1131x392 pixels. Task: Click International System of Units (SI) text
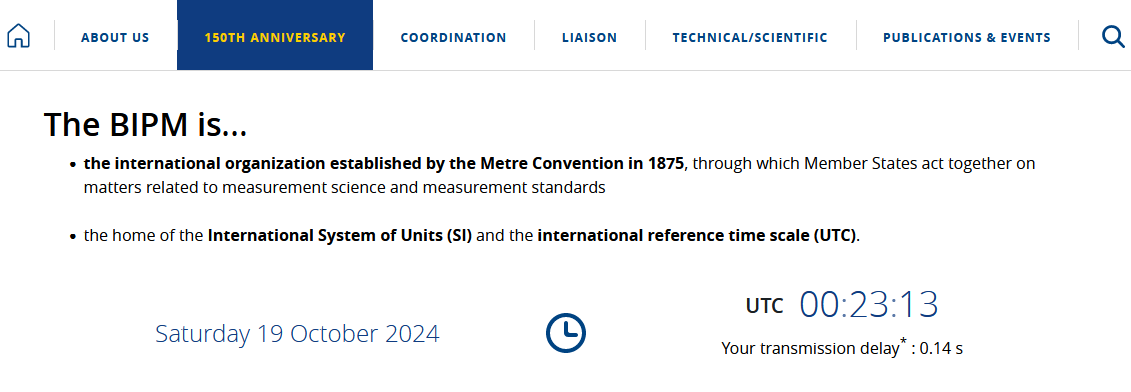(x=340, y=235)
